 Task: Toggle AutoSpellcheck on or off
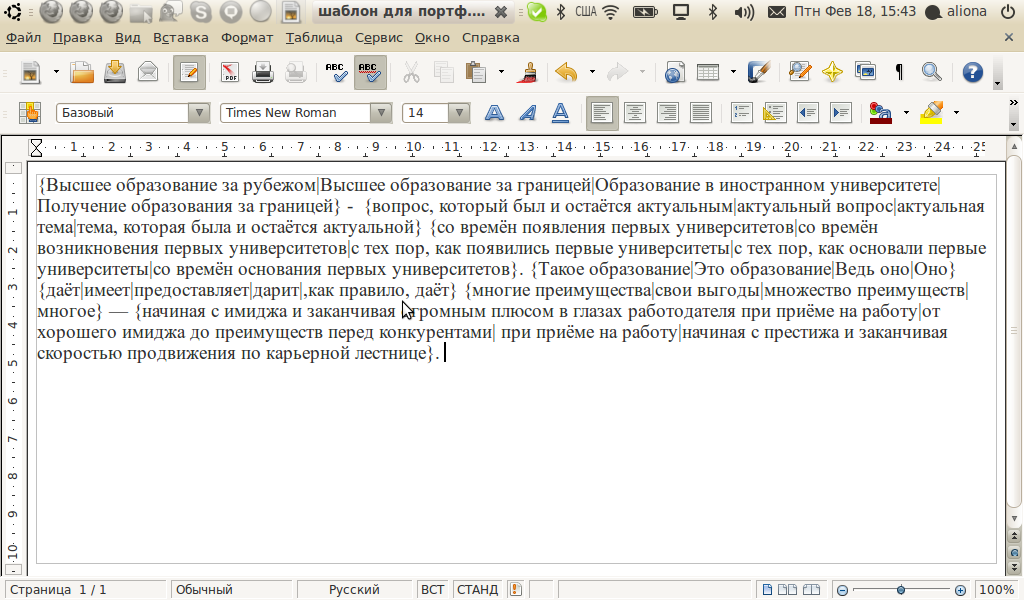[x=369, y=72]
